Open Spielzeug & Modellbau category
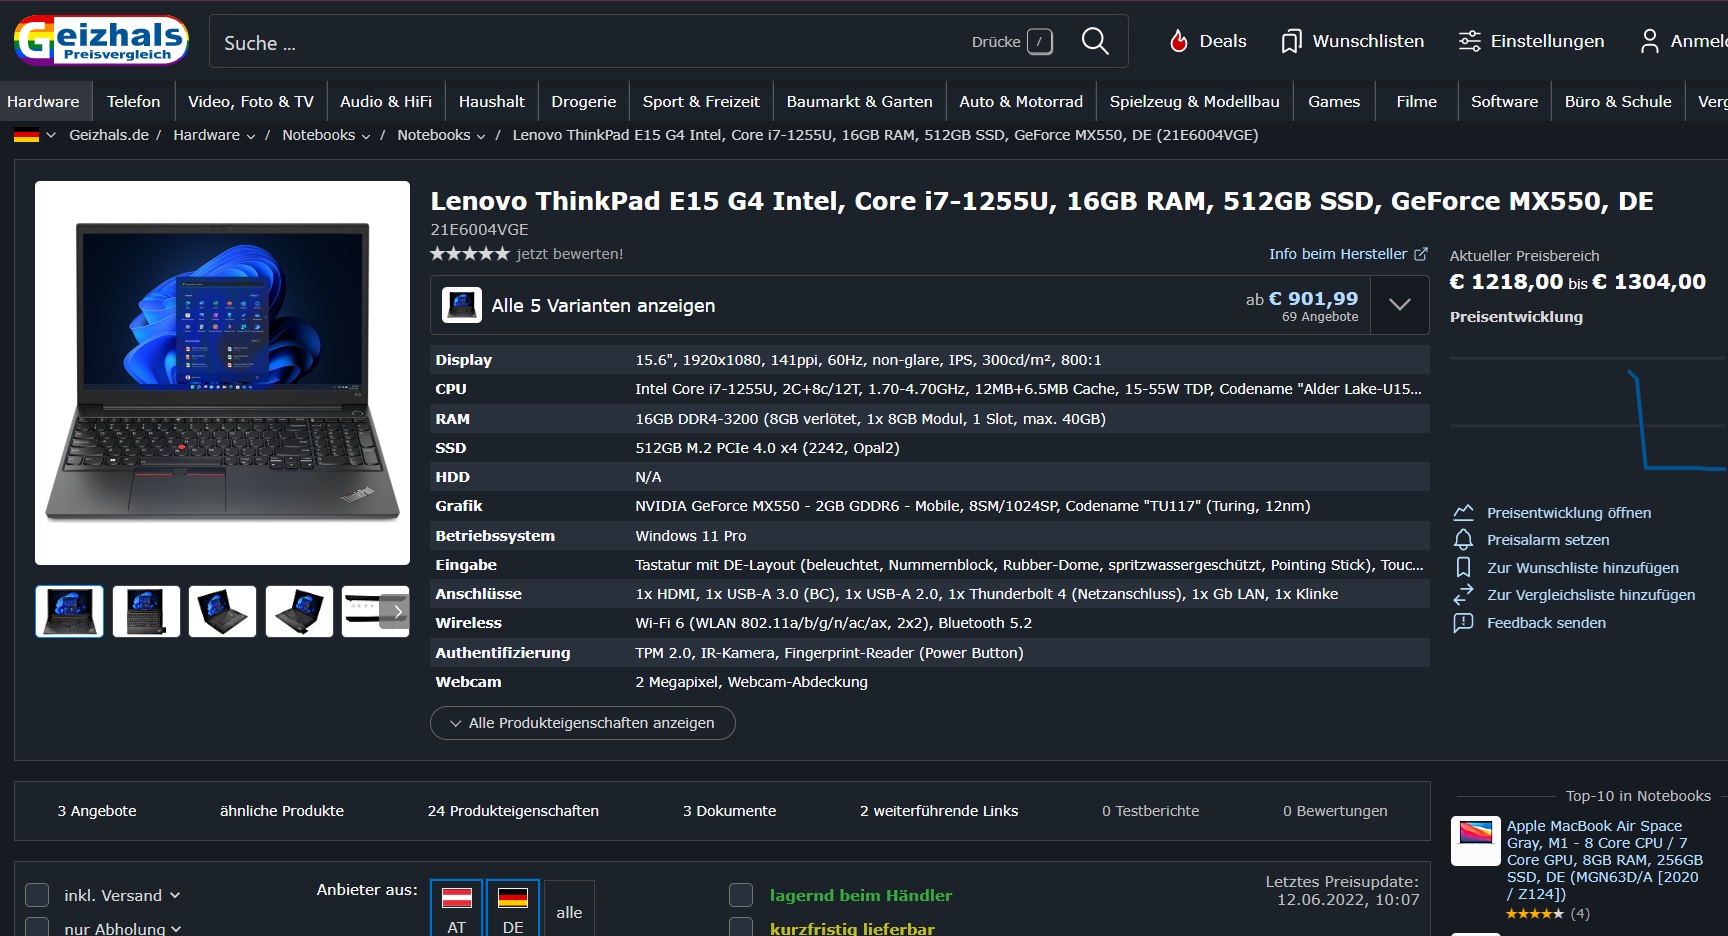This screenshot has height=936, width=1728. tap(1194, 101)
